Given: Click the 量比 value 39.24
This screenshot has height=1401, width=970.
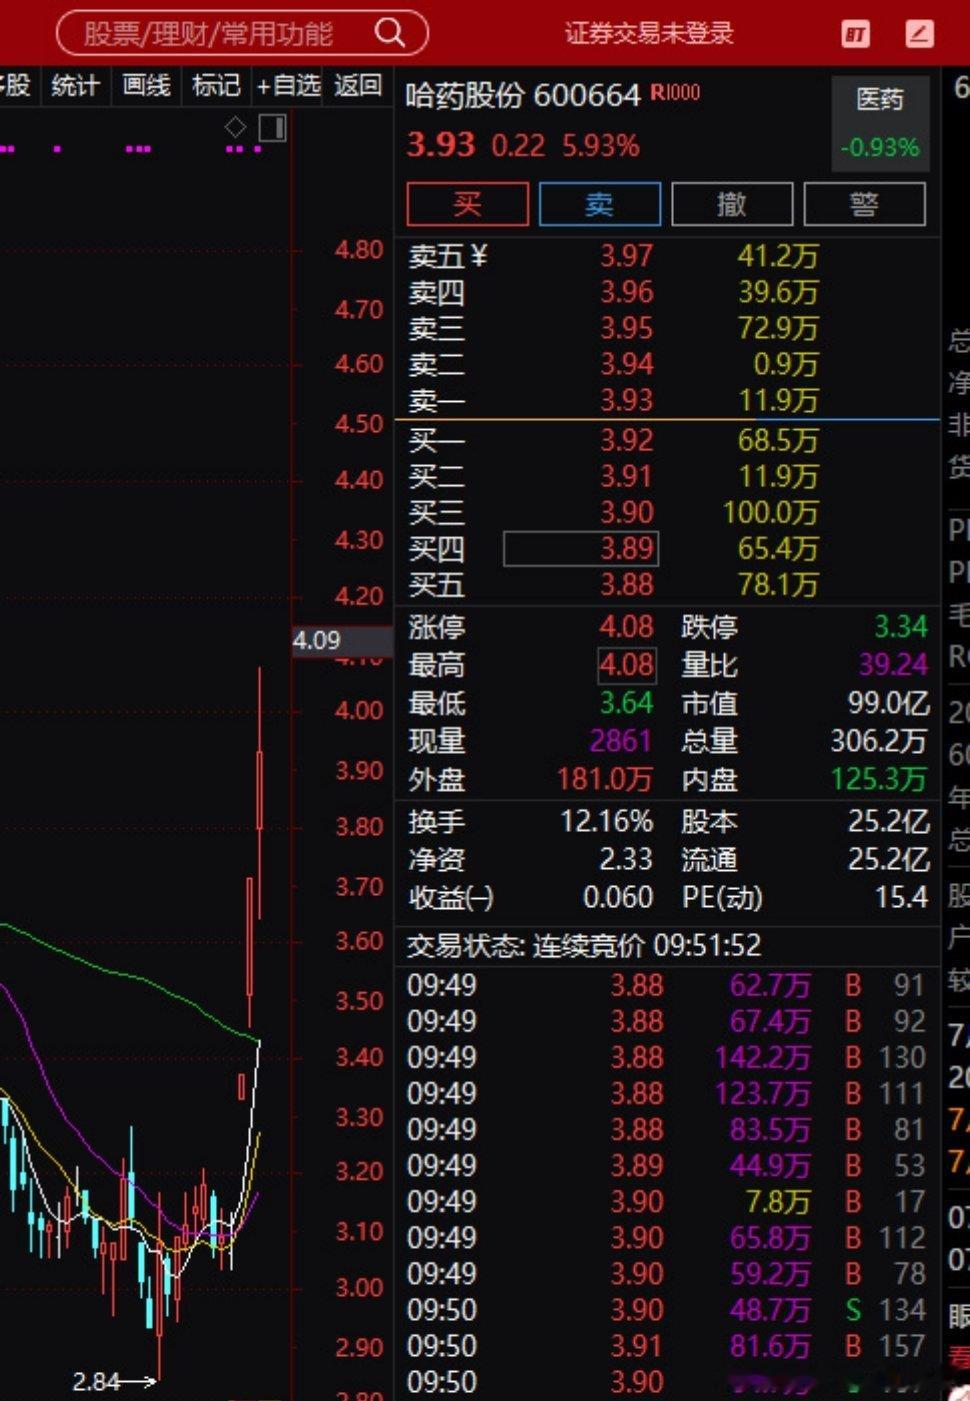Looking at the screenshot, I should pos(893,665).
